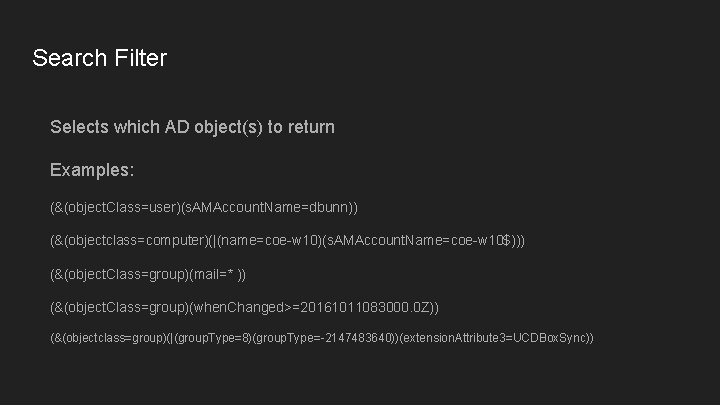Click objectclass=group in the last example
Viewport: 720px width, 405px height.
click(x=115, y=338)
